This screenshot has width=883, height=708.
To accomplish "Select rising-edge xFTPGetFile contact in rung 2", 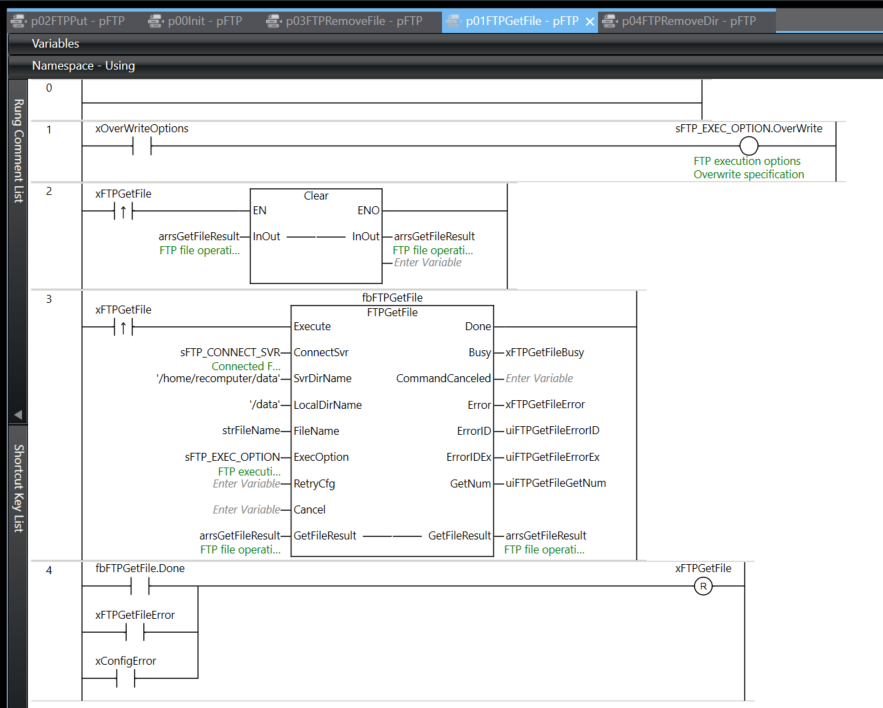I will point(124,212).
